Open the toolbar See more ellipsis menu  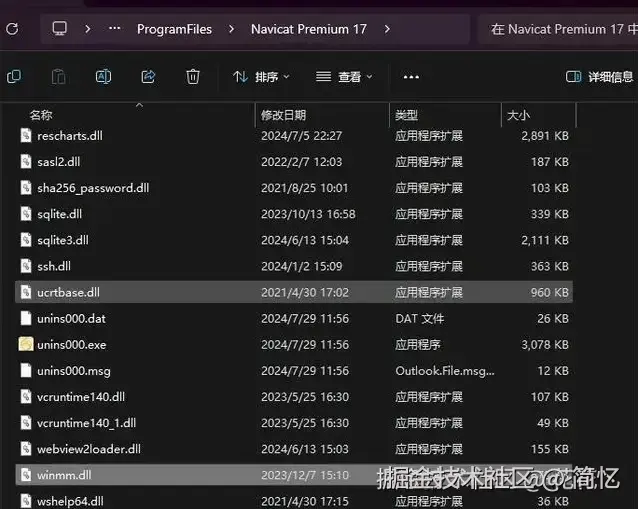411,77
